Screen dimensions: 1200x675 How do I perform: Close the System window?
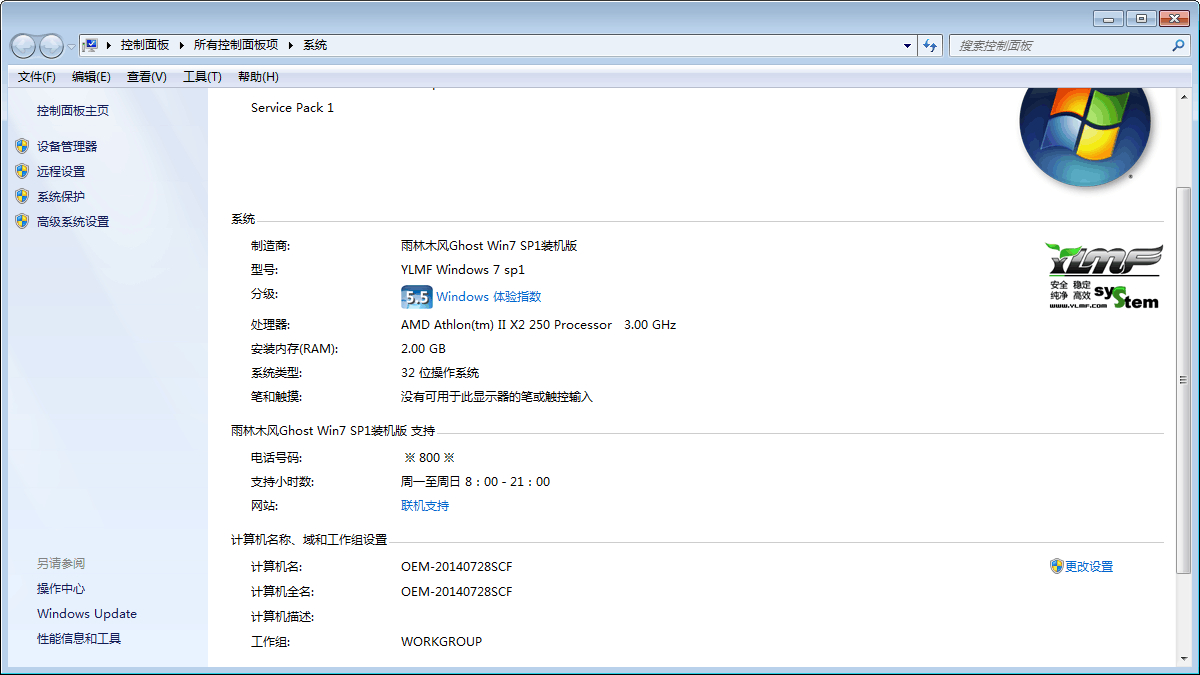click(1172, 18)
